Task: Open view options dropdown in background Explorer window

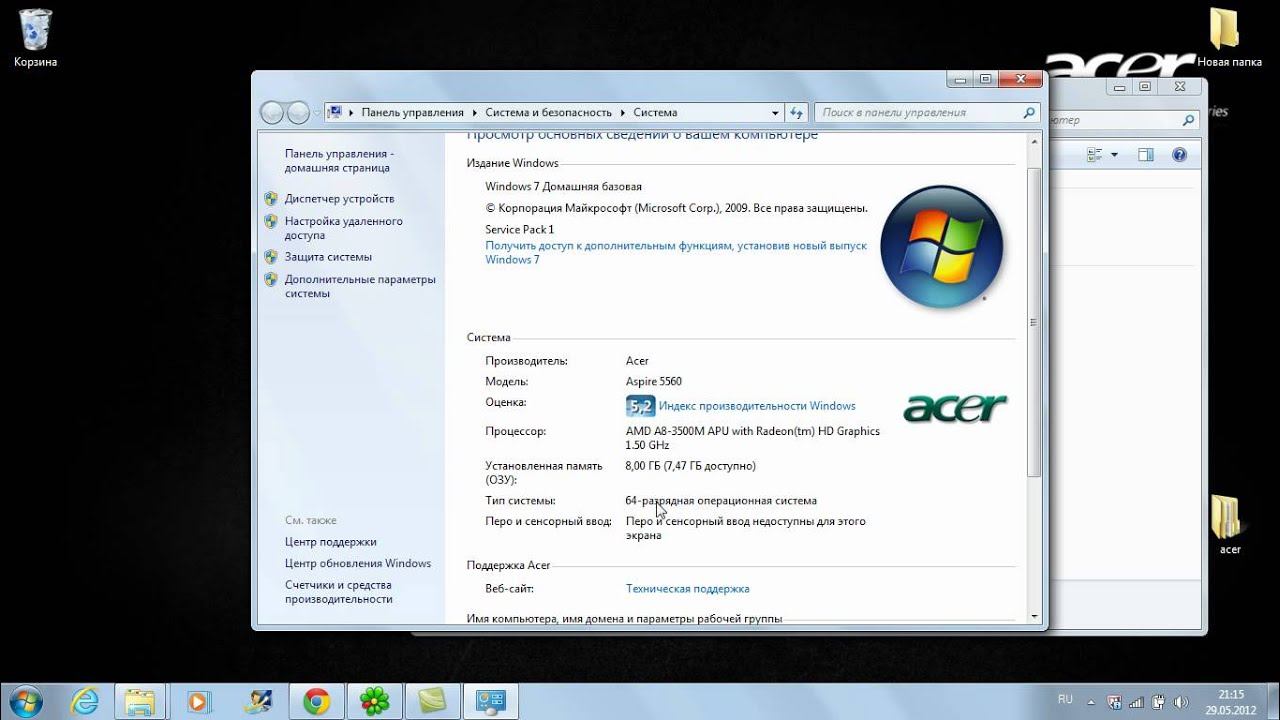Action: point(1114,155)
